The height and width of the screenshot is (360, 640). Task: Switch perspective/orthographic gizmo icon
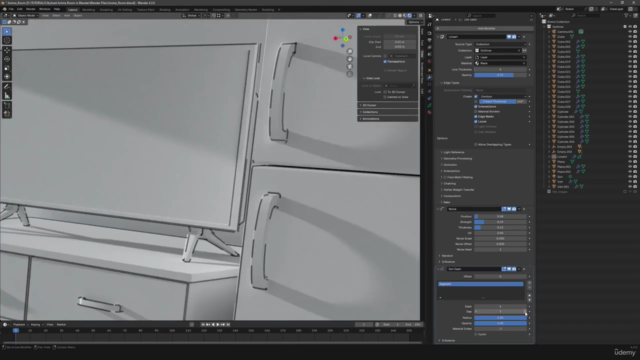coord(350,74)
